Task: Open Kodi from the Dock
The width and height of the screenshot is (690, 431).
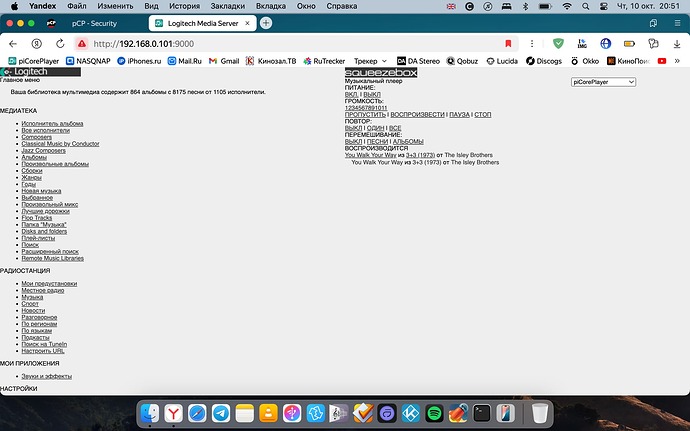Action: (x=411, y=413)
